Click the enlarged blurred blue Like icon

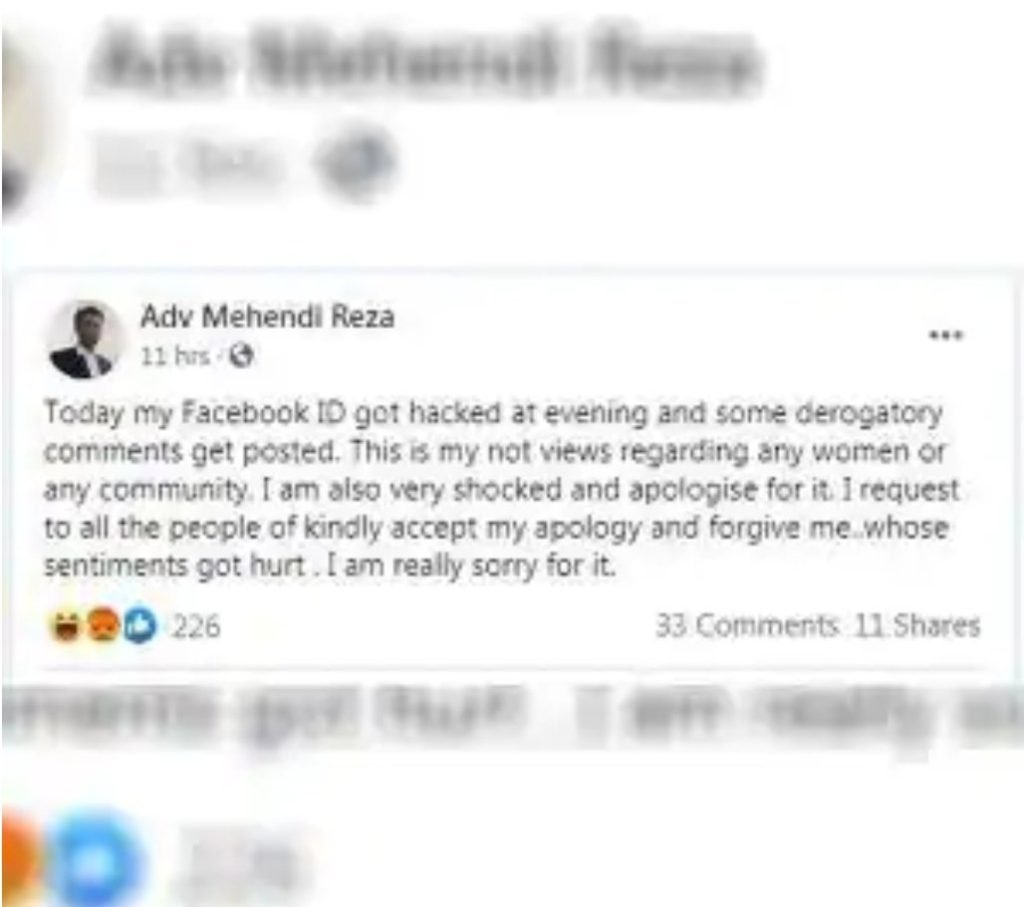98,857
